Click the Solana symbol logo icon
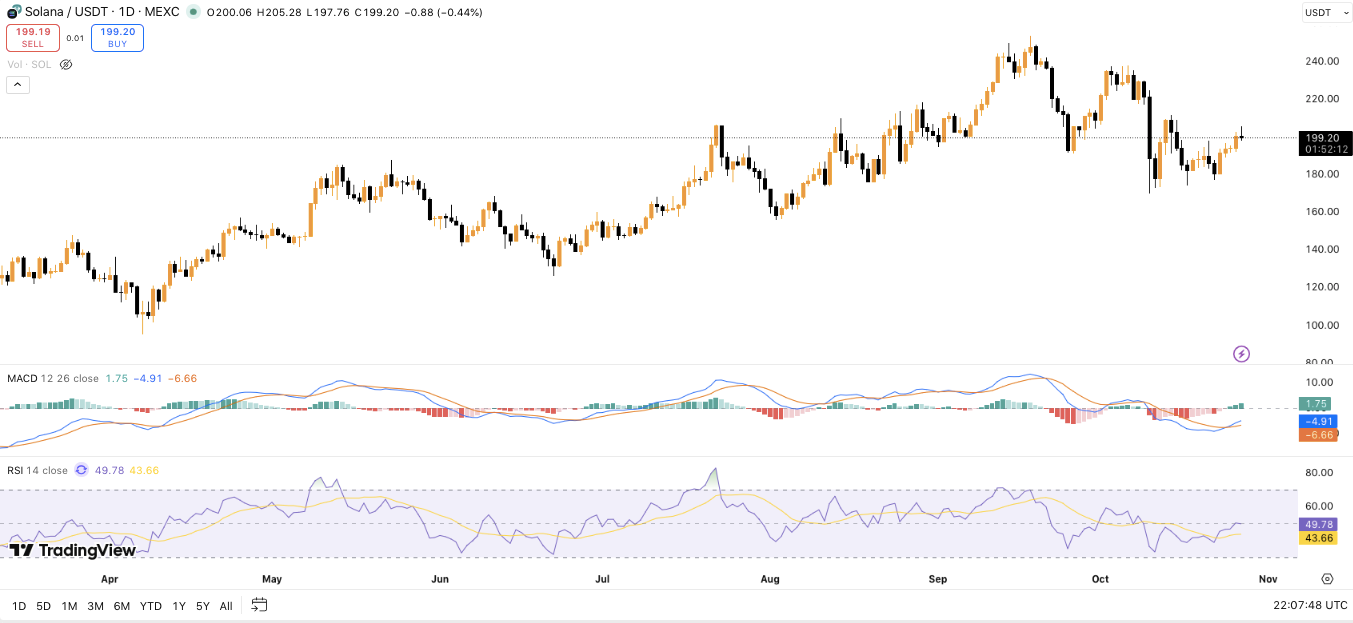This screenshot has width=1353, height=623. click(x=15, y=12)
